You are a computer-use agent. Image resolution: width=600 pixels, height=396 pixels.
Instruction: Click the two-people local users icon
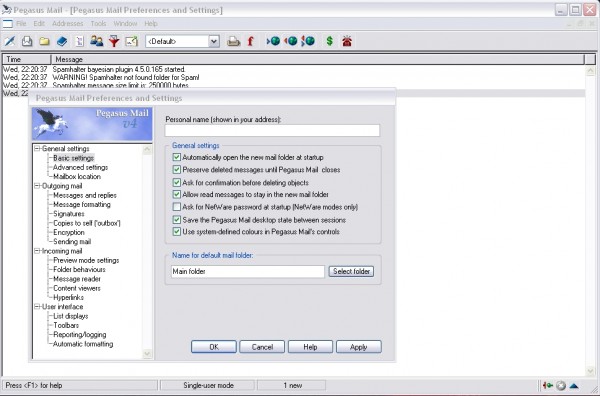pyautogui.click(x=96, y=41)
